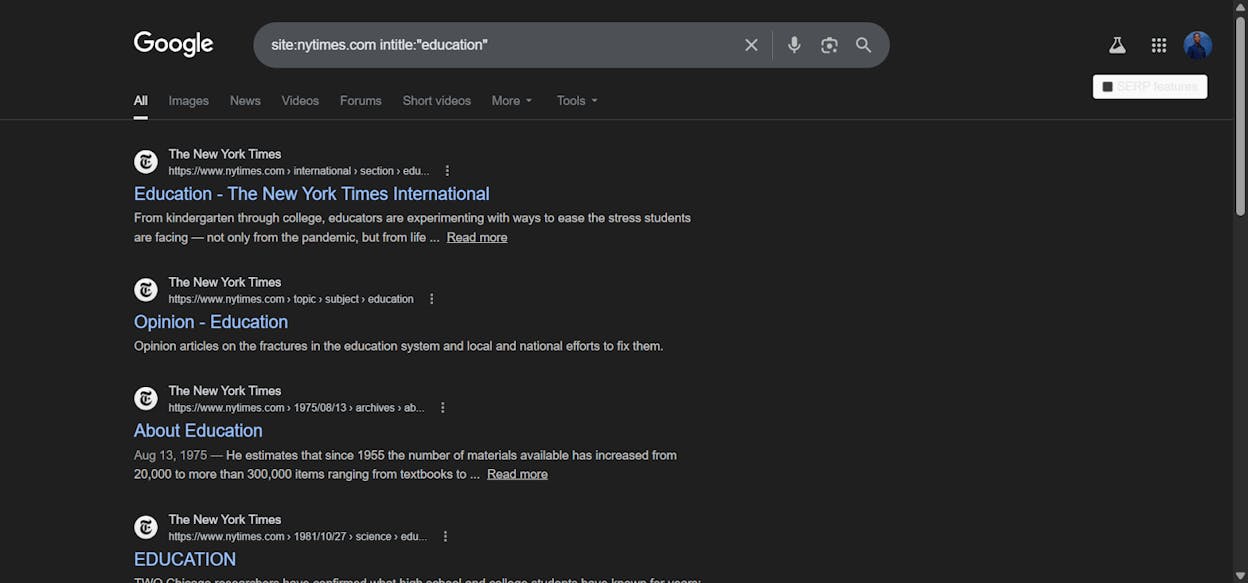Click NYT favicon beside Opinion - Education result
This screenshot has width=1248, height=583.
pyautogui.click(x=146, y=290)
